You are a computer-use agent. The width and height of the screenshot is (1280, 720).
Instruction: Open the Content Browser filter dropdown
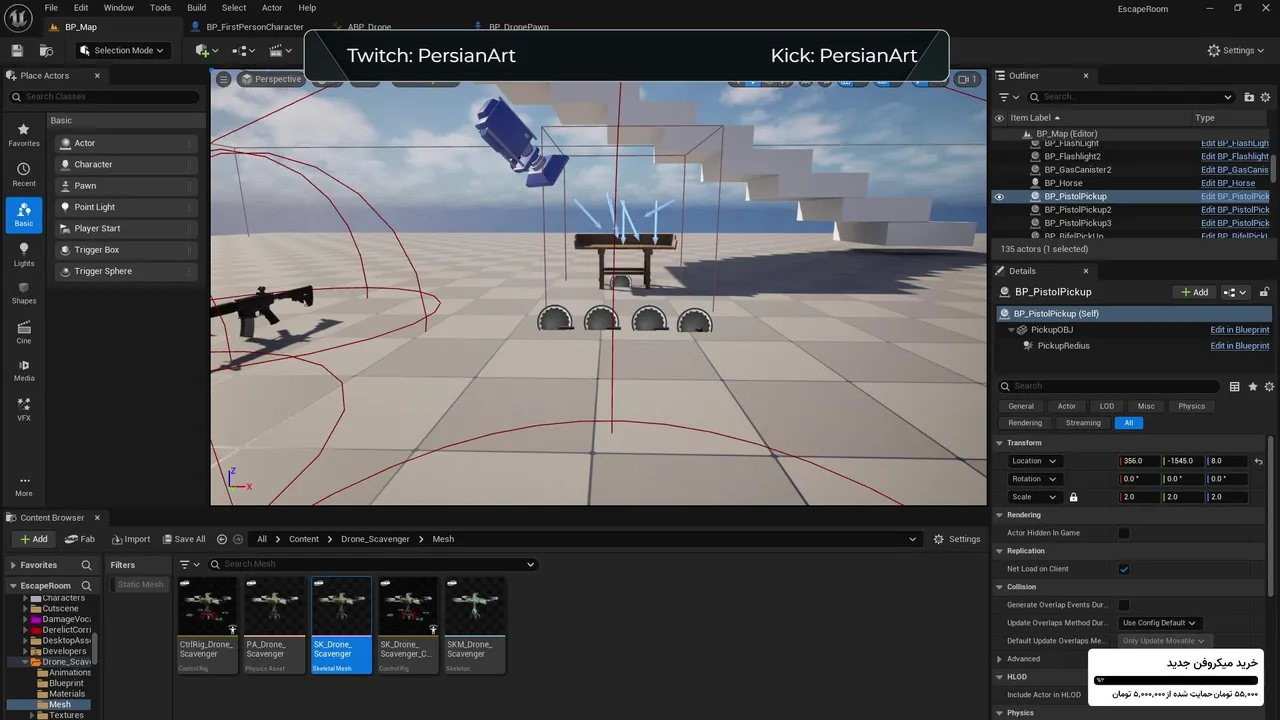[x=189, y=565]
